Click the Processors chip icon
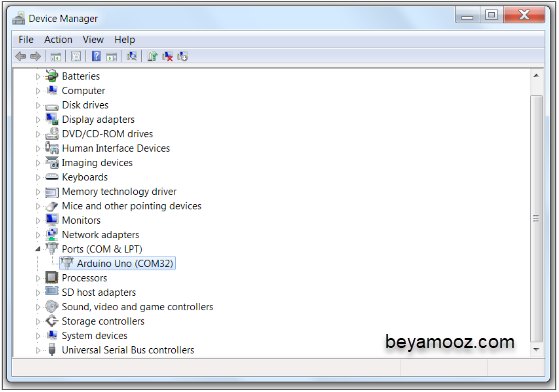Screen dimensions: 559x392 52,277
